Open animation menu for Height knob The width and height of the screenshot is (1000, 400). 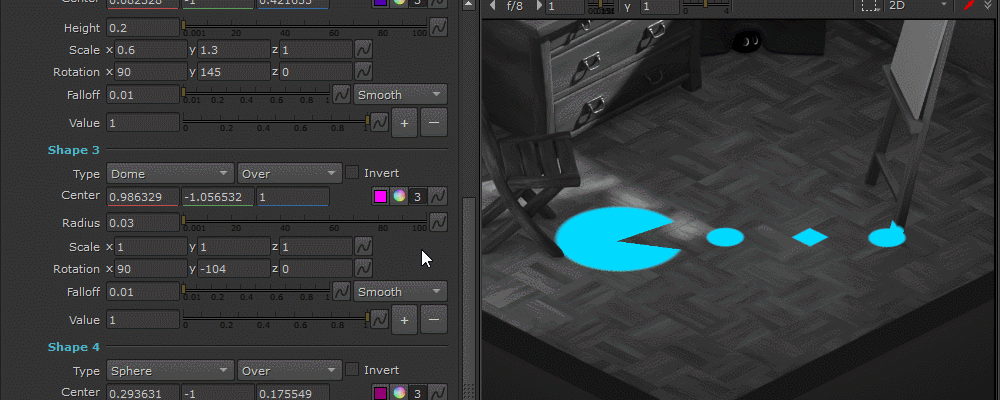[438, 27]
